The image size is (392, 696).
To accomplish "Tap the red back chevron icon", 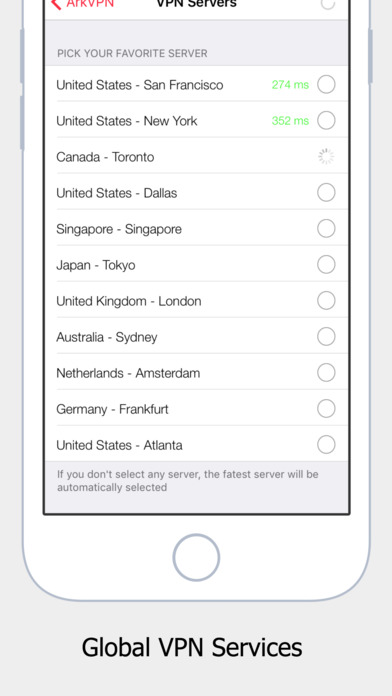I will click(x=56, y=4).
